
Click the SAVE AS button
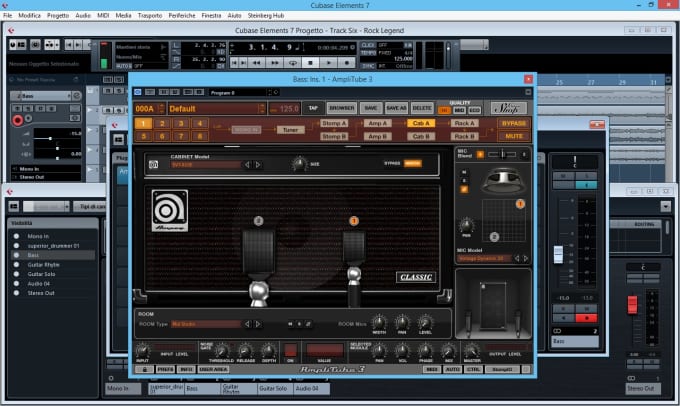pos(396,108)
